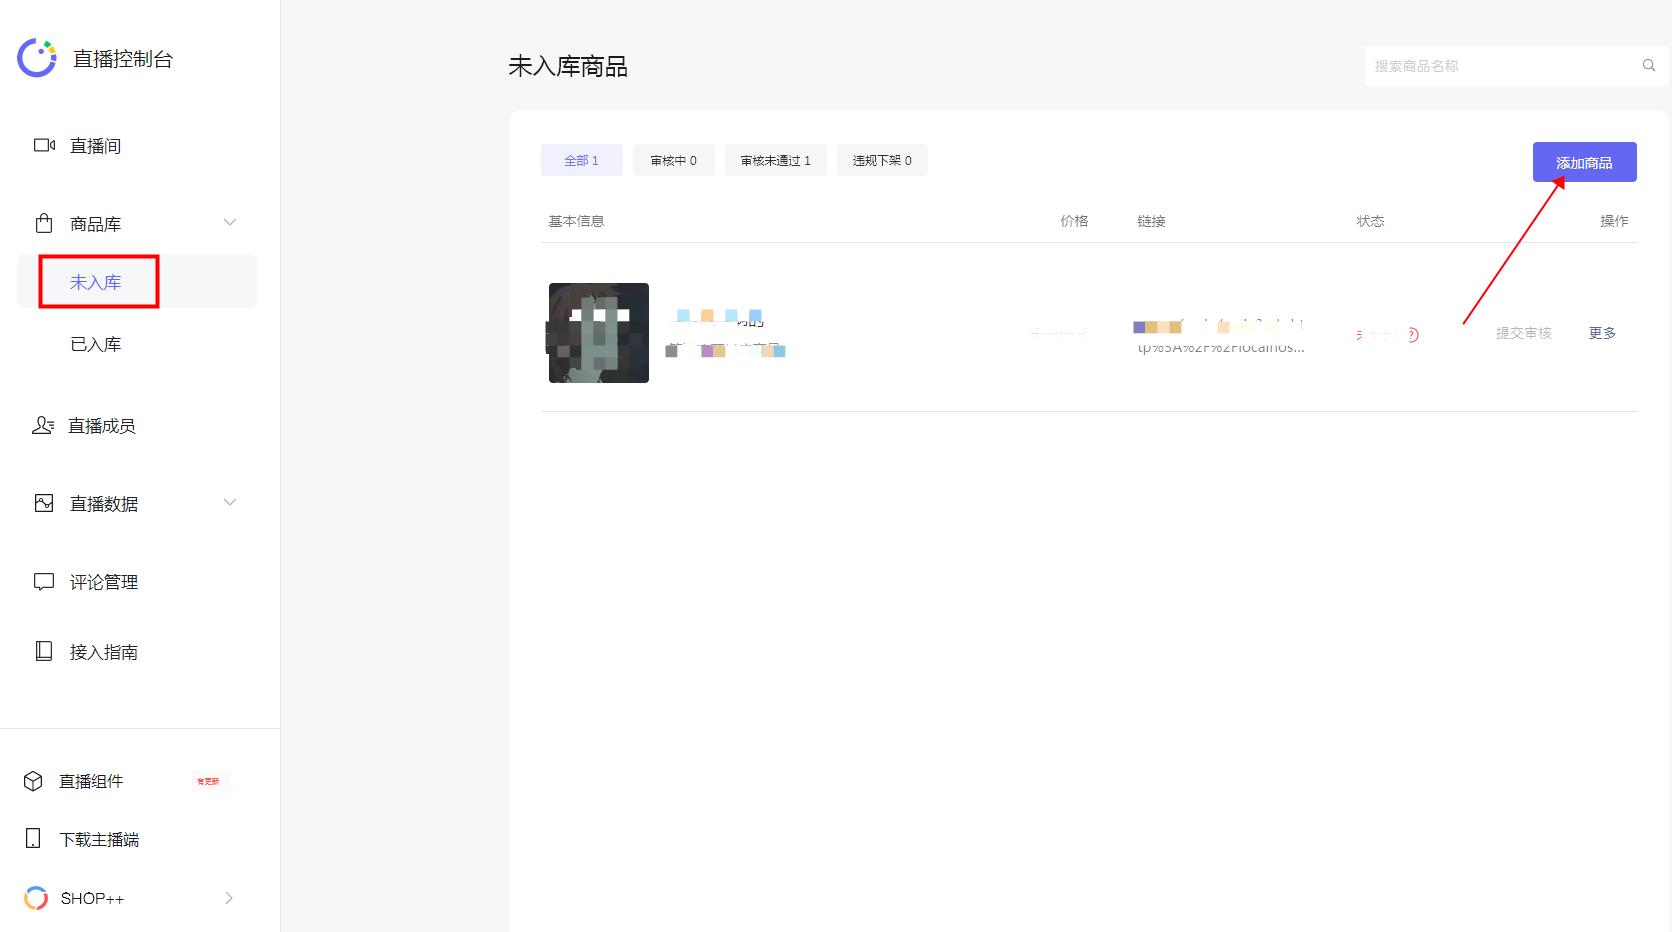This screenshot has width=1672, height=932.
Task: Click the 商品库 bag icon
Action: click(x=43, y=222)
